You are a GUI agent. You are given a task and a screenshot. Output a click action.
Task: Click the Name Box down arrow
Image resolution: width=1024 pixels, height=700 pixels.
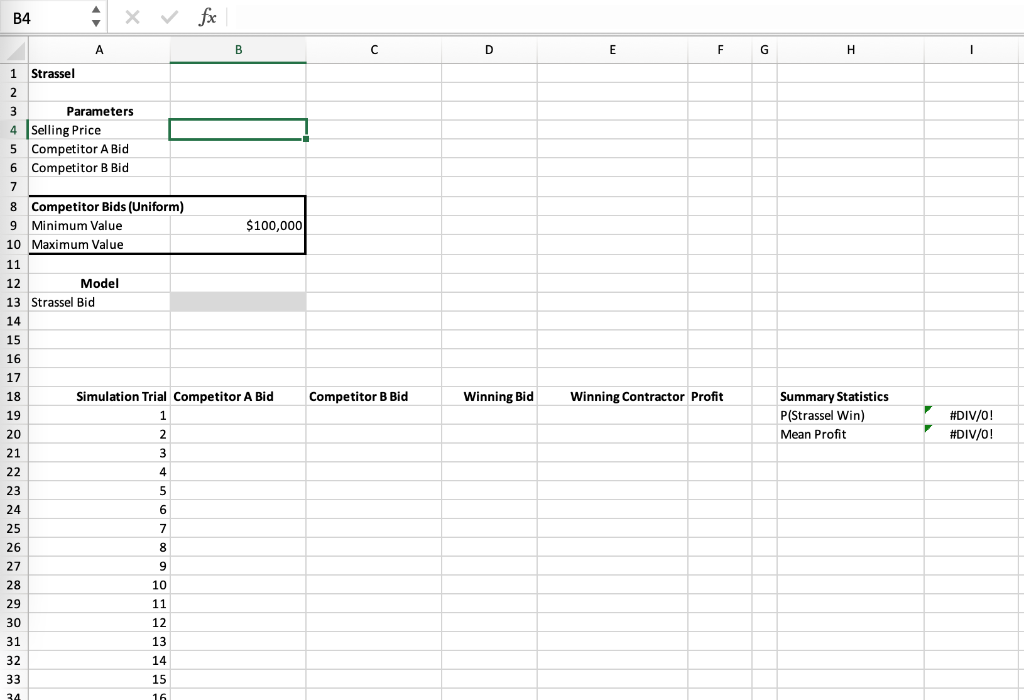coord(96,24)
